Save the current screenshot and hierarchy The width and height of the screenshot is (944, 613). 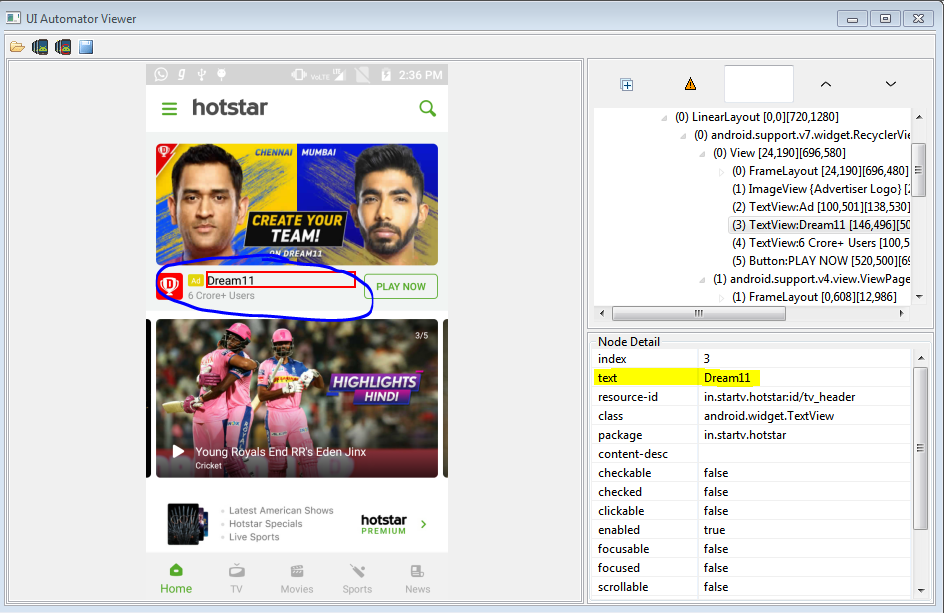coord(86,45)
